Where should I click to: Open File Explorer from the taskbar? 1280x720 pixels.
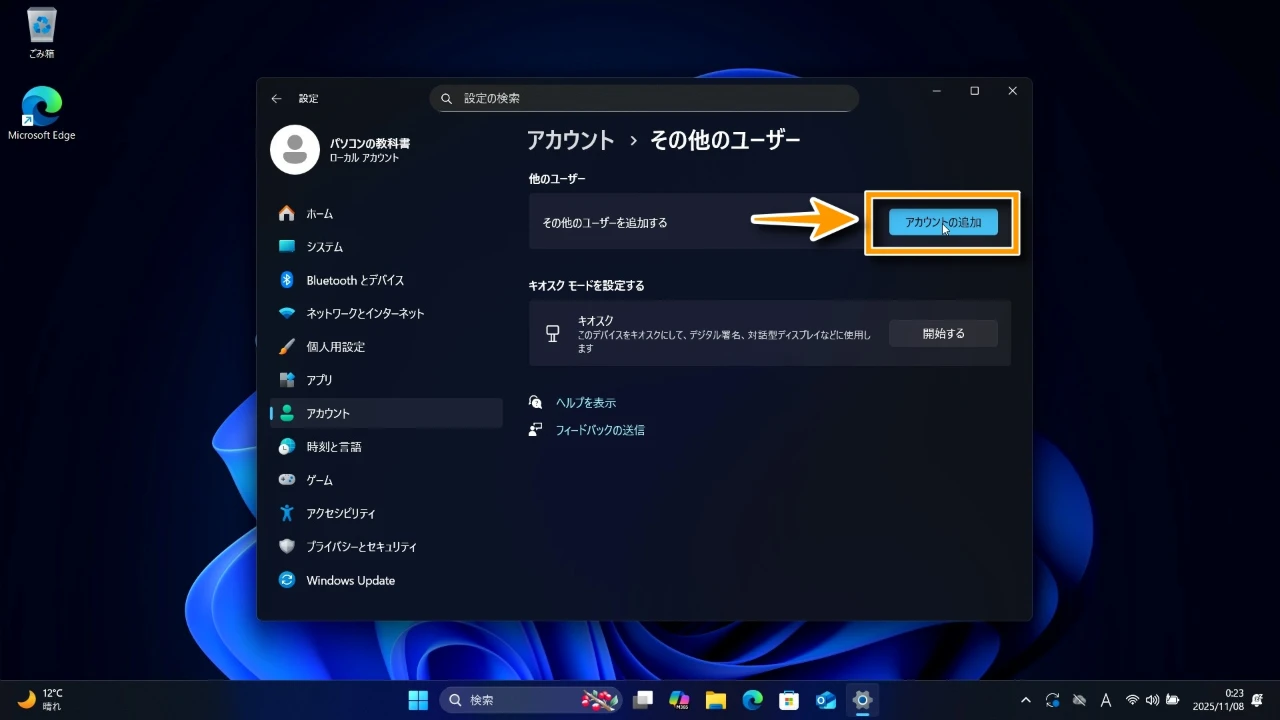[x=715, y=700]
